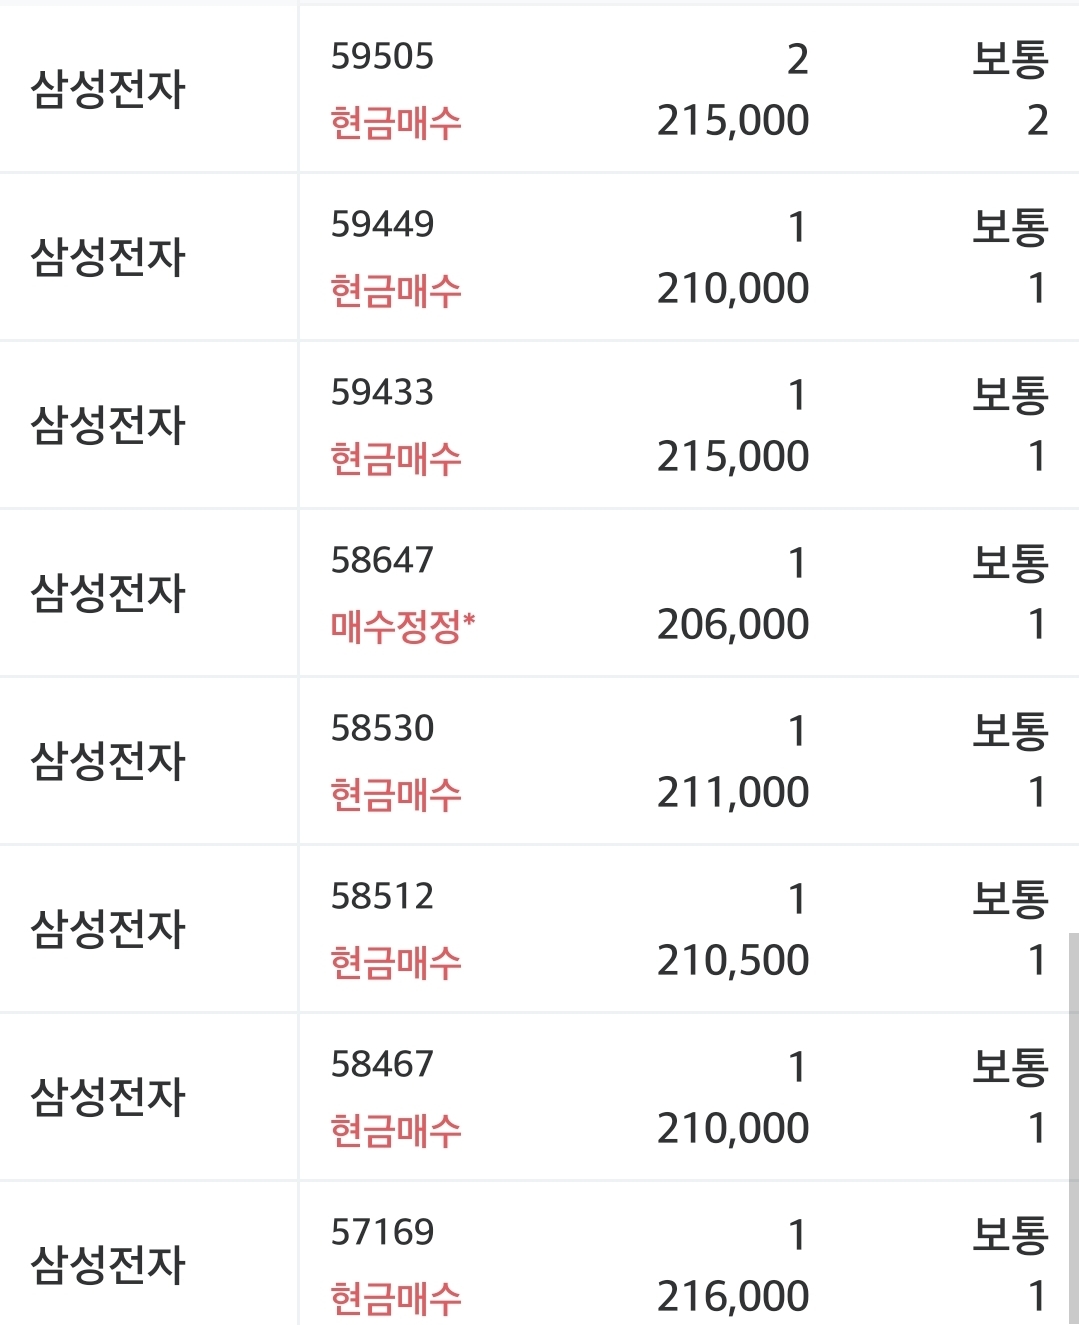The image size is (1079, 1325).
Task: Tap 현금매수 under order 58530
Action: click(x=396, y=795)
